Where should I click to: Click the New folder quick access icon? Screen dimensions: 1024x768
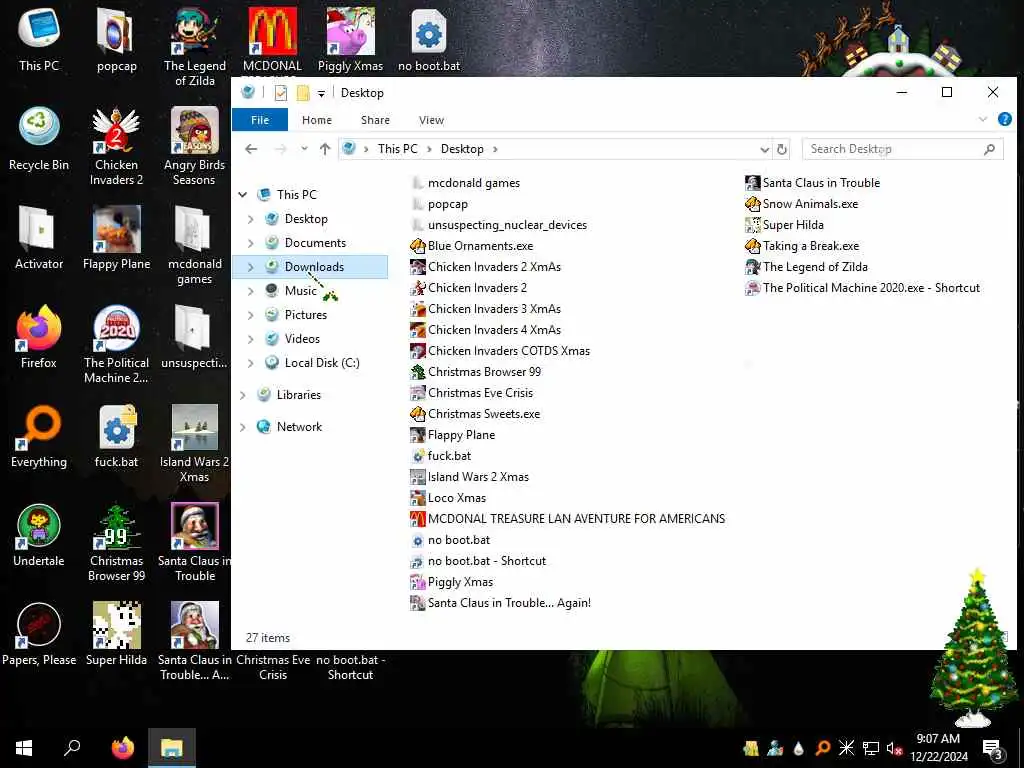(x=303, y=93)
